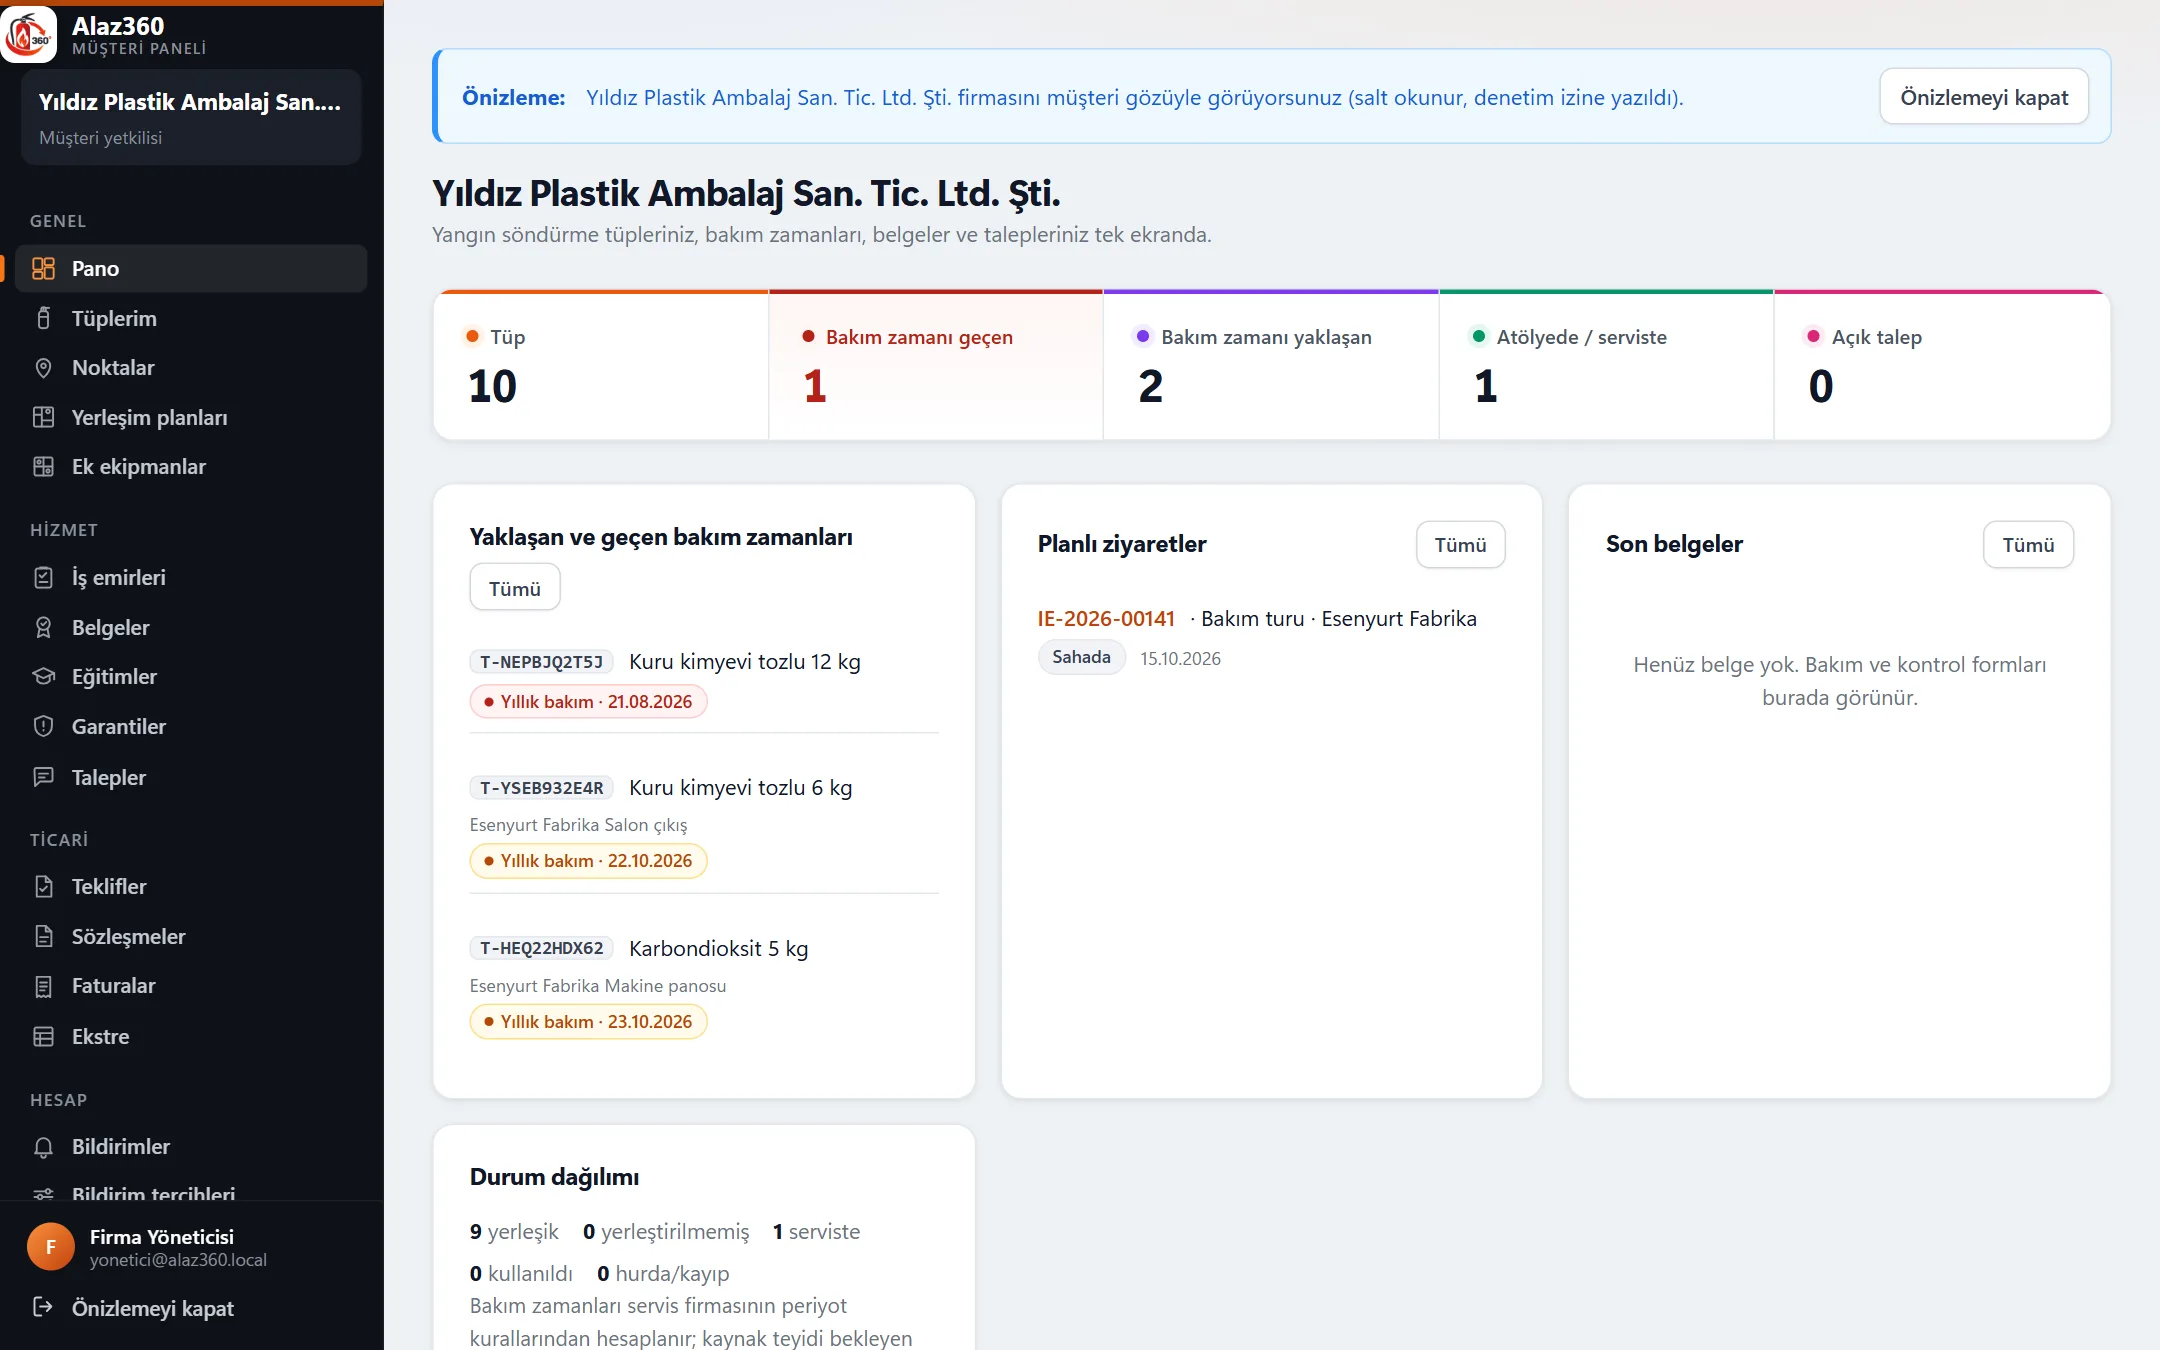This screenshot has height=1350, width=2160.
Task: Click the Yerleşim planları icon
Action: [43, 417]
